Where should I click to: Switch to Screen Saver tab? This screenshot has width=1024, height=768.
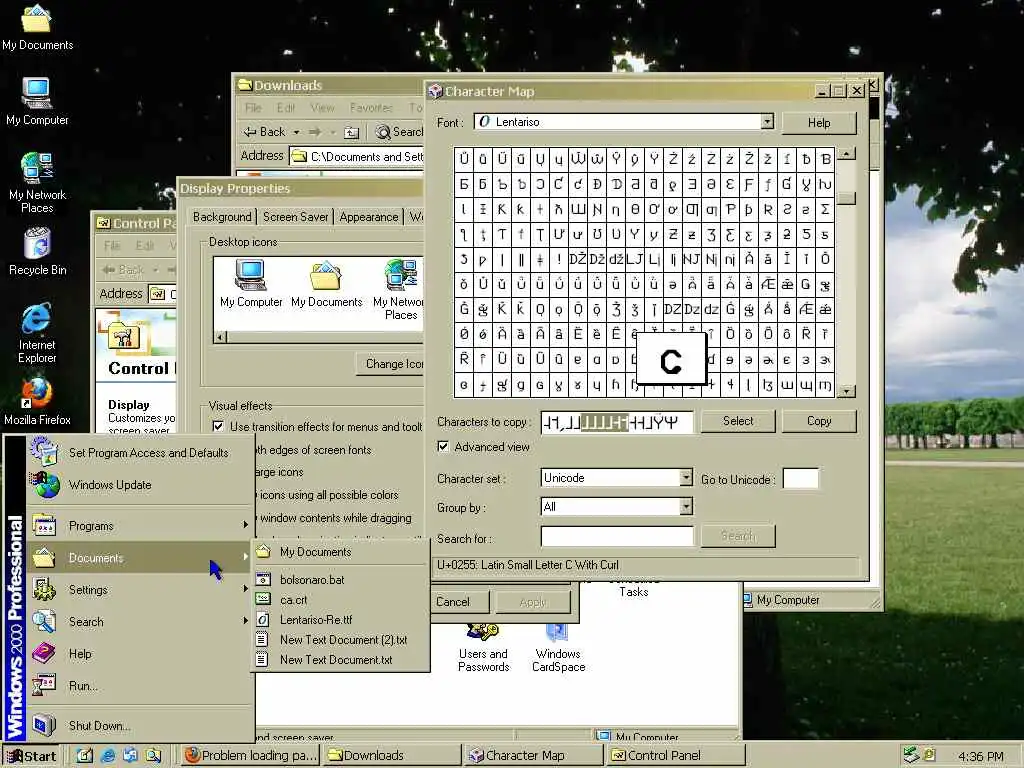pos(295,217)
